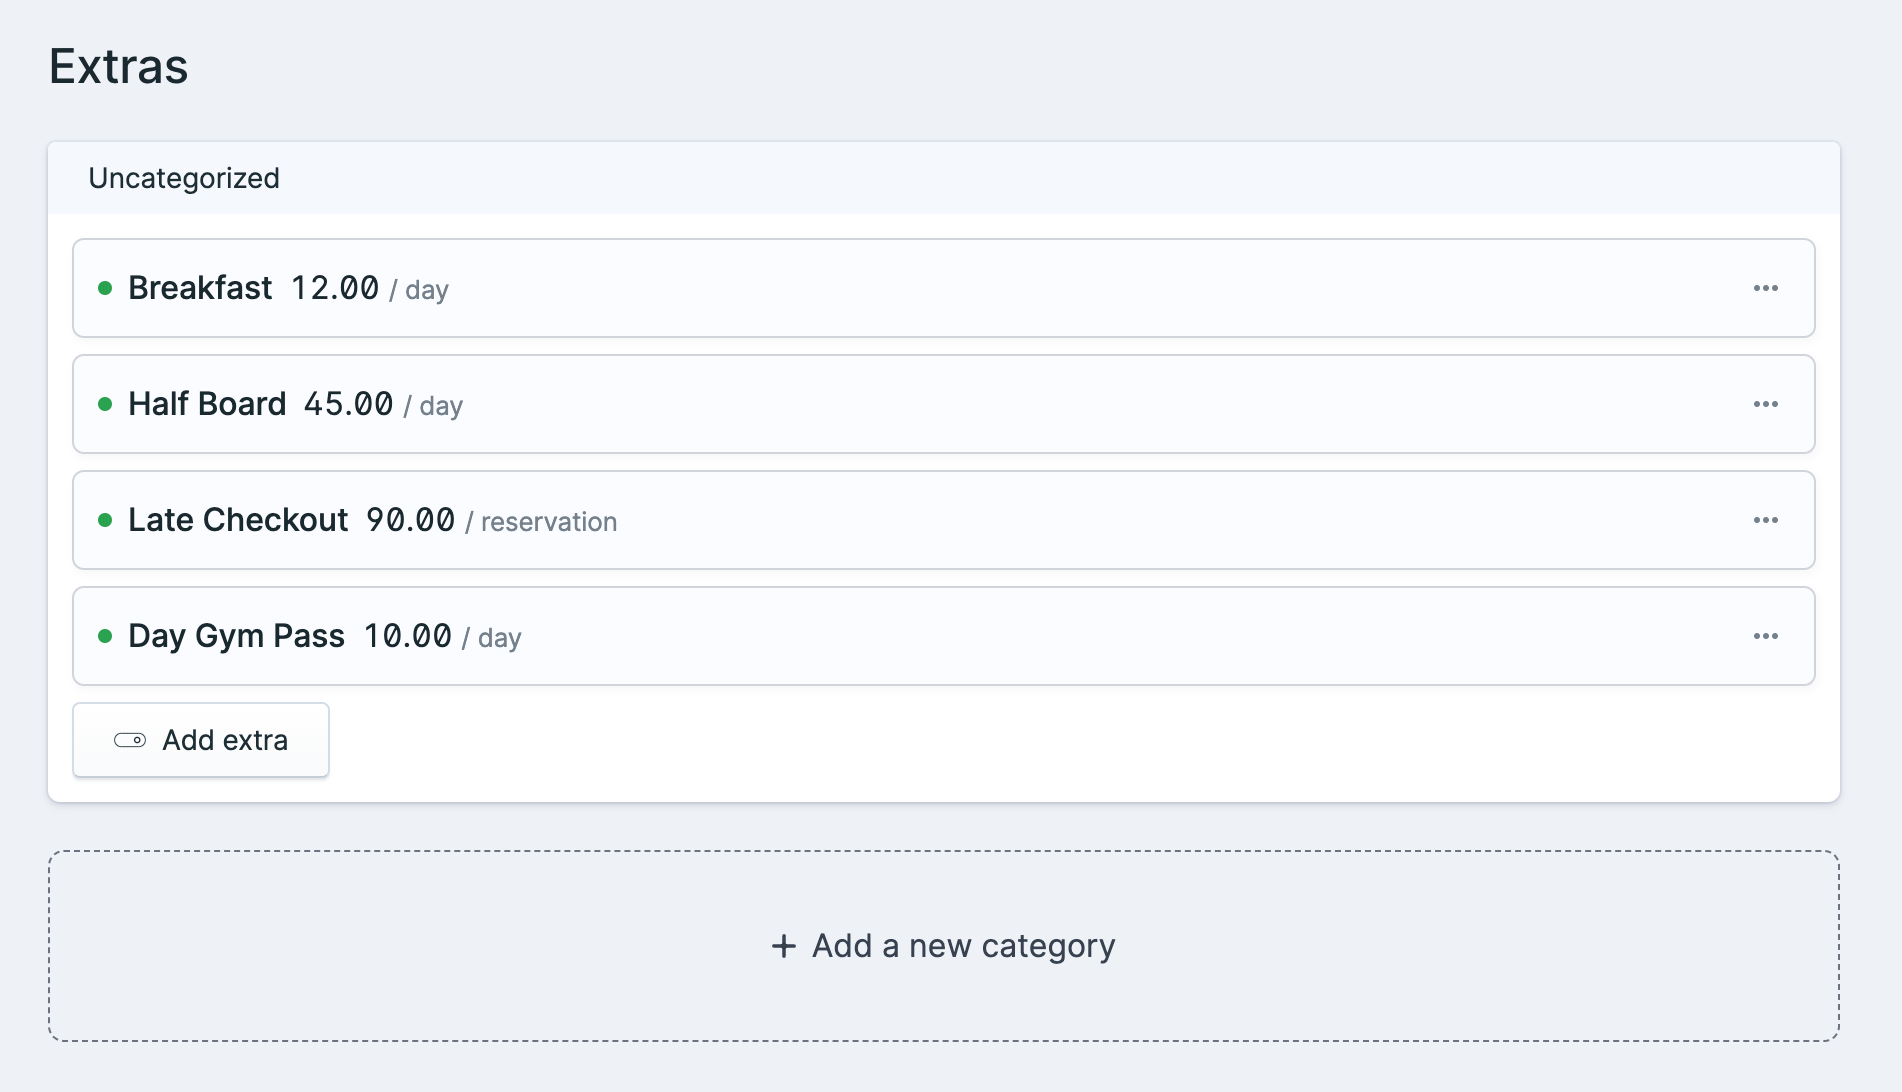Click the toggle icon on the Add extra button
This screenshot has width=1902, height=1092.
(x=131, y=740)
